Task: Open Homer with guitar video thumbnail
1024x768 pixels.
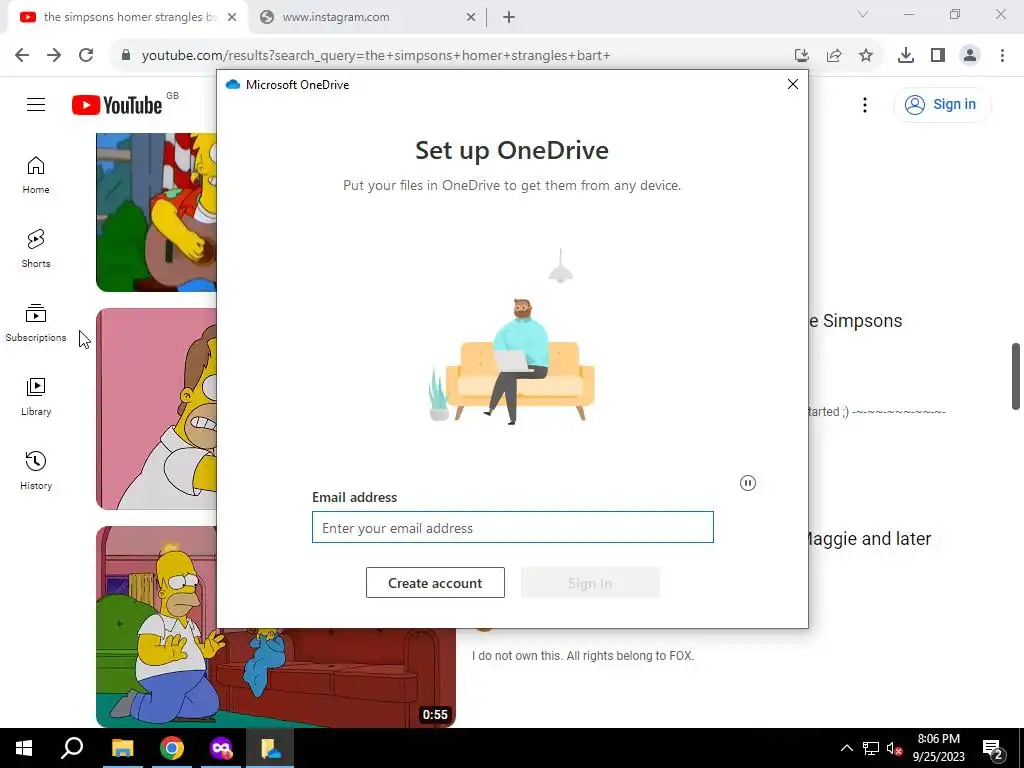Action: tap(156, 212)
